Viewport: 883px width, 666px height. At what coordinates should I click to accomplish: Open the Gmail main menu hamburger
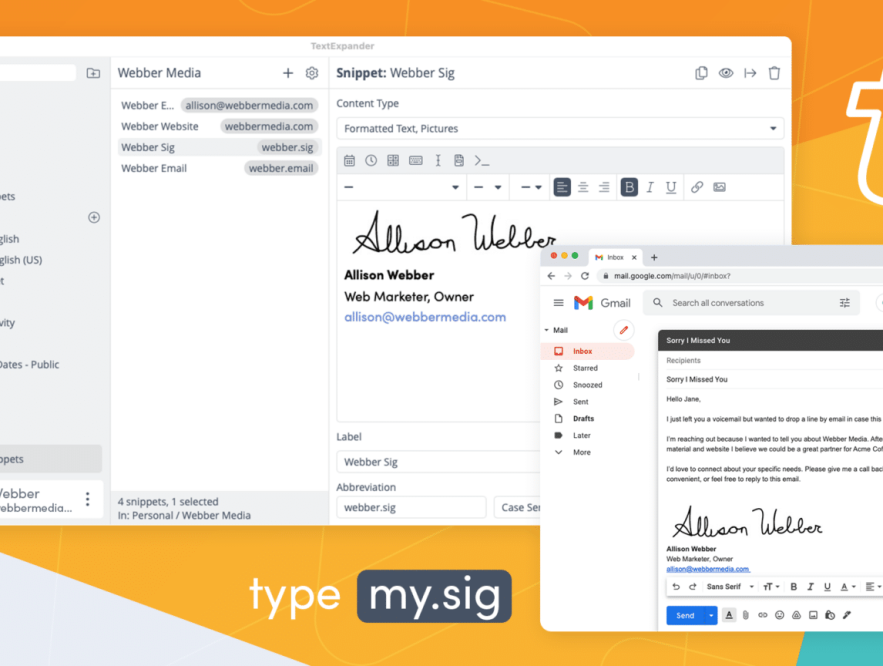click(x=558, y=303)
